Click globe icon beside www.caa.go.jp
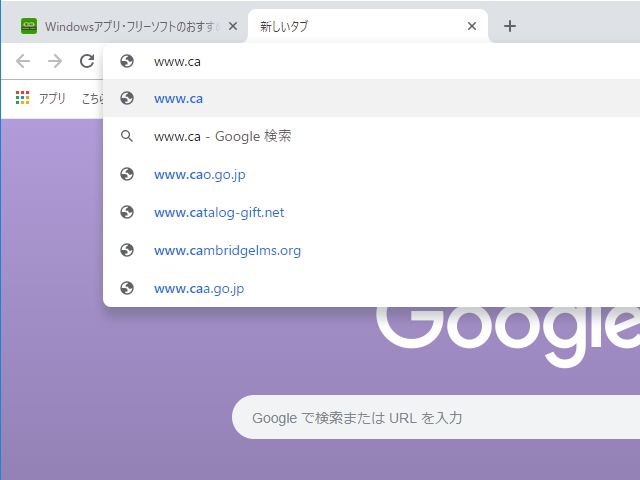Viewport: 640px width, 480px height. (127, 288)
